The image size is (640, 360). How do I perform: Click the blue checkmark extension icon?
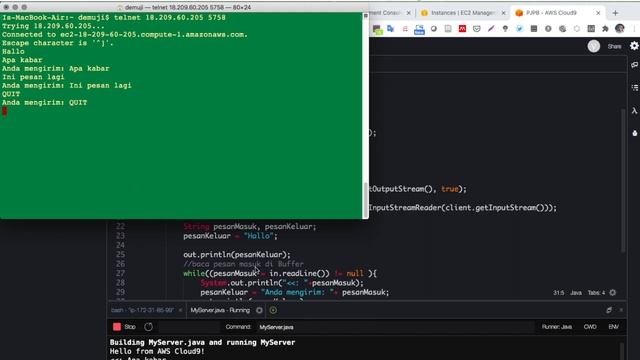pos(519,29)
